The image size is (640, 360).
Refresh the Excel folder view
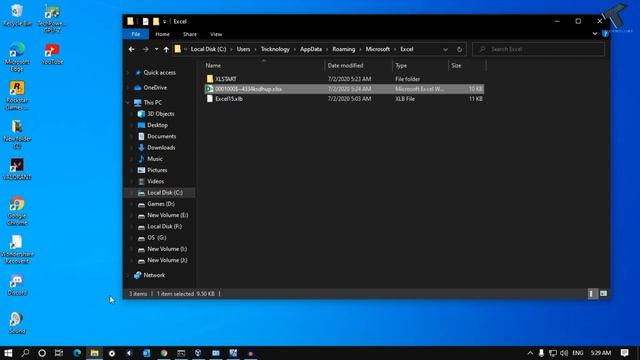coord(459,49)
